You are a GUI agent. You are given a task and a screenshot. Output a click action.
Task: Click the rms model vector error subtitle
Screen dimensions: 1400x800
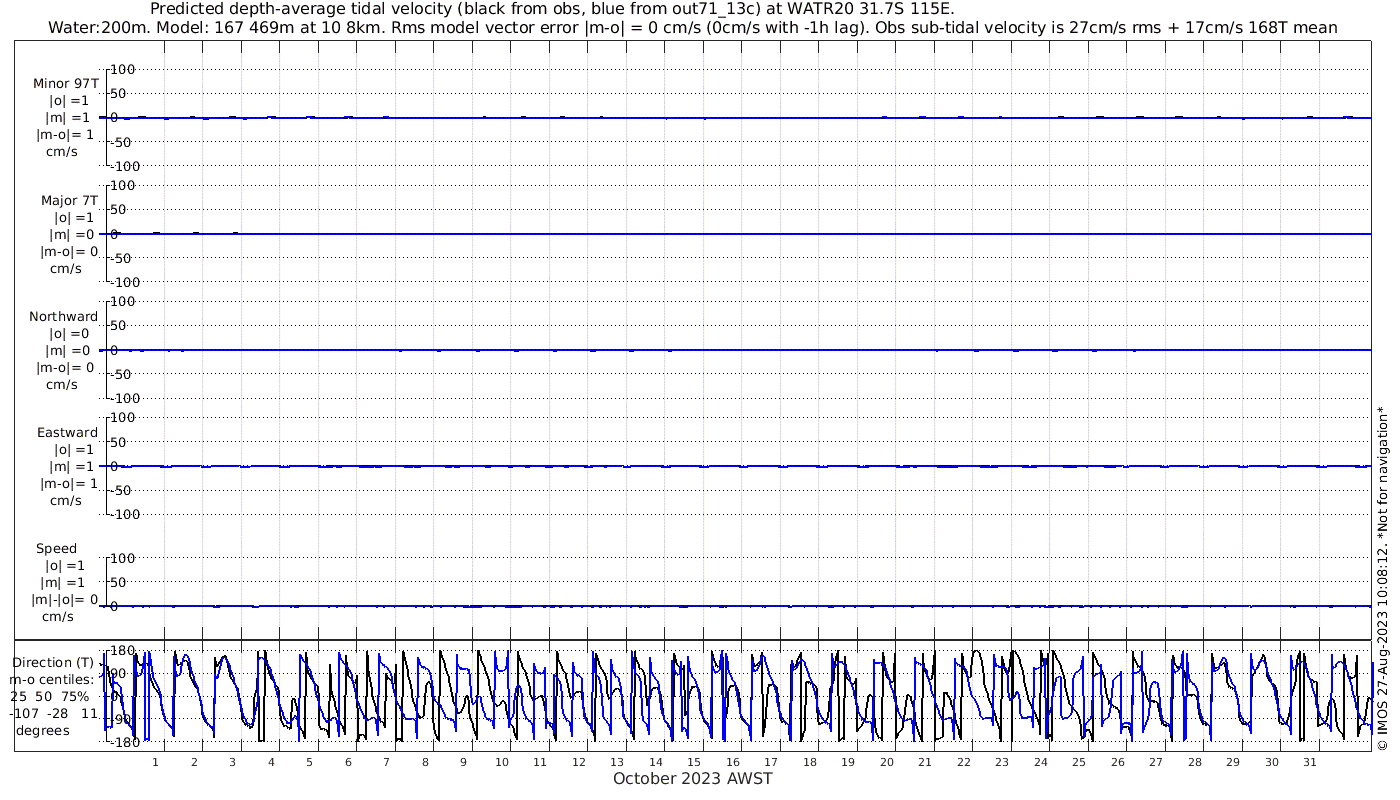(692, 27)
